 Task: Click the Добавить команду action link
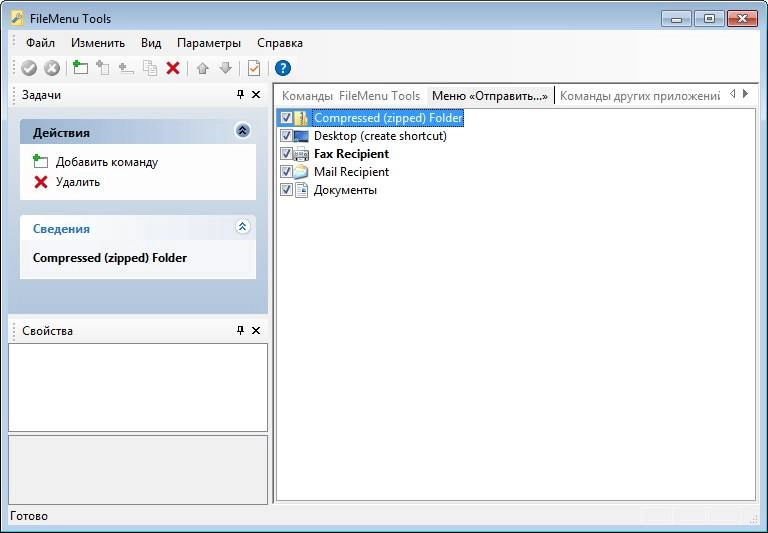click(x=107, y=162)
